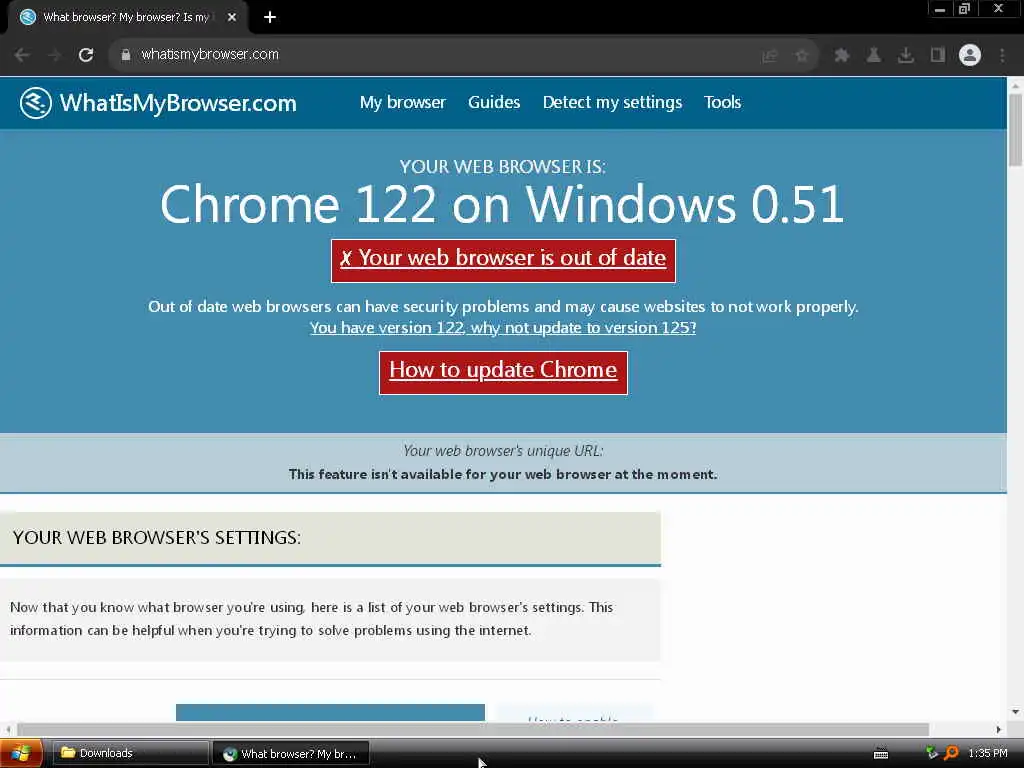Click How to update Chrome button
Screen dimensions: 1024x768
point(503,372)
